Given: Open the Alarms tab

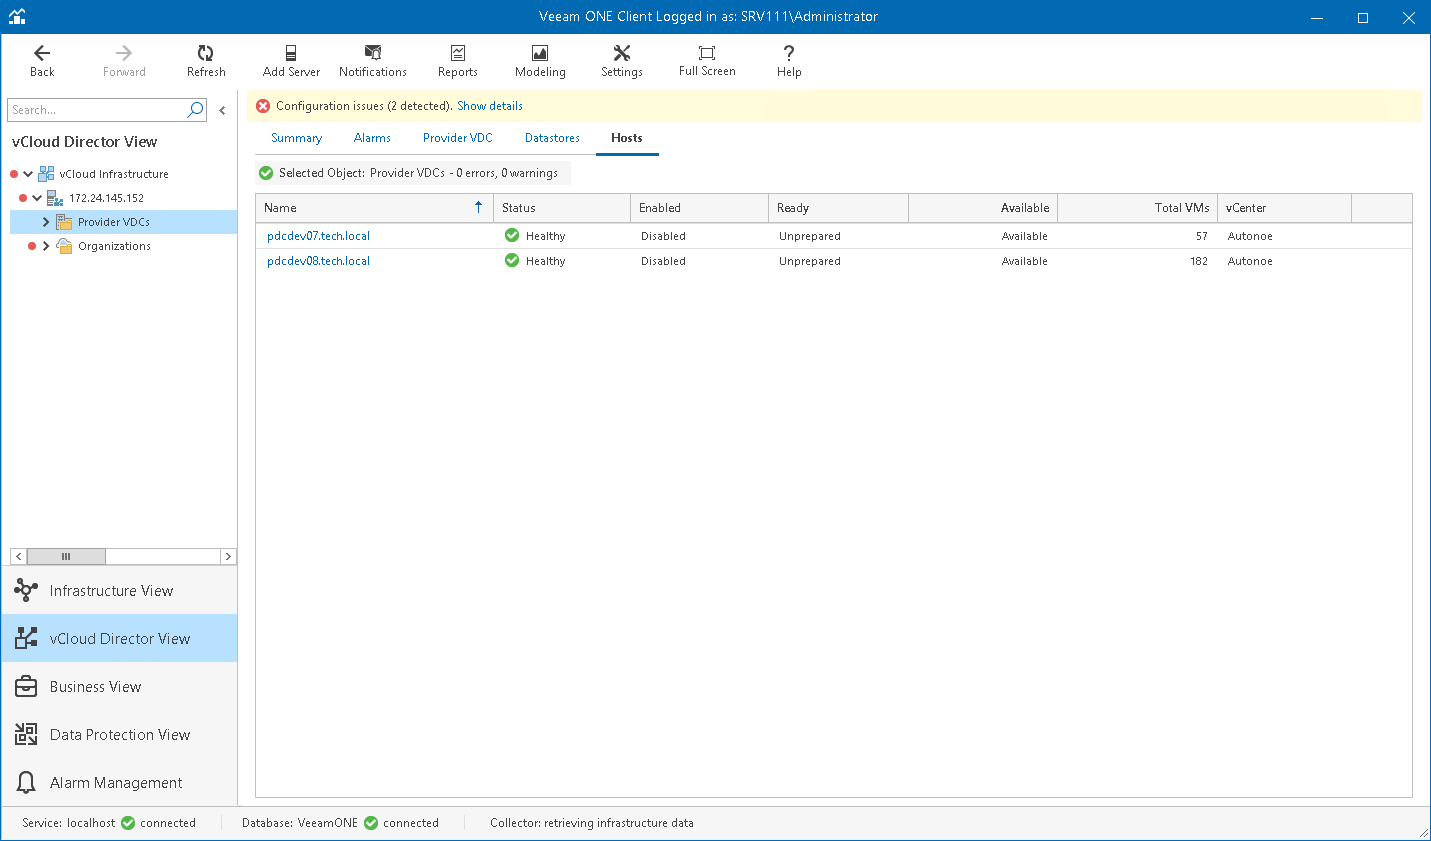Looking at the screenshot, I should click(372, 138).
